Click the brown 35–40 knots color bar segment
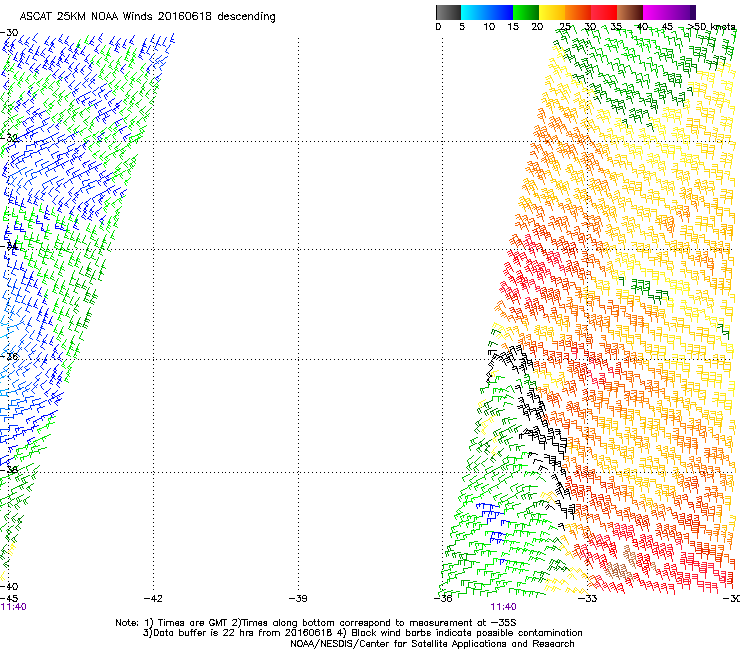The height and width of the screenshot is (650, 740). (630, 12)
